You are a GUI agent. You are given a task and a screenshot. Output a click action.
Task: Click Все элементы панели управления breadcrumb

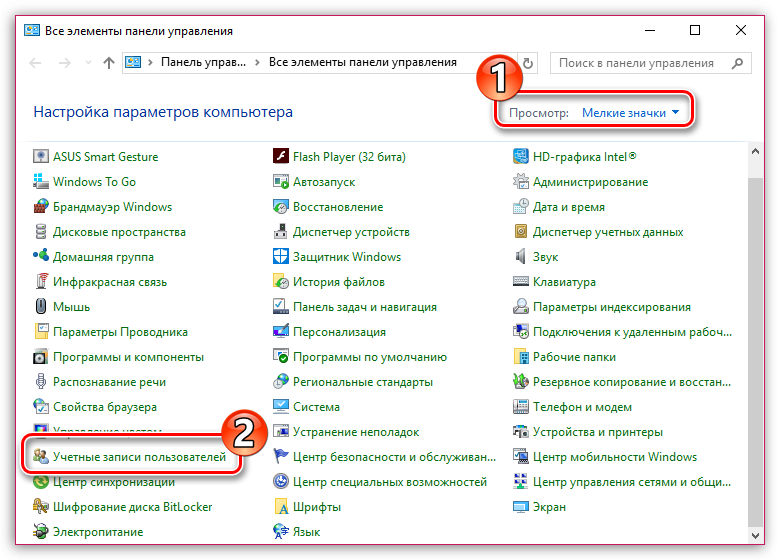click(x=363, y=62)
